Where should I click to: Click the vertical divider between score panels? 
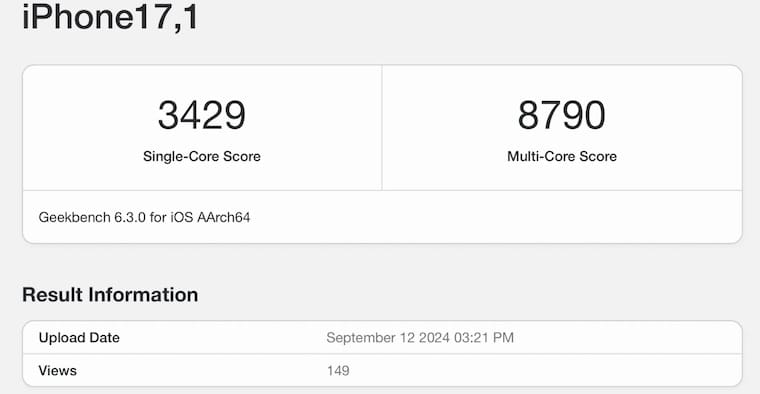[x=382, y=128]
